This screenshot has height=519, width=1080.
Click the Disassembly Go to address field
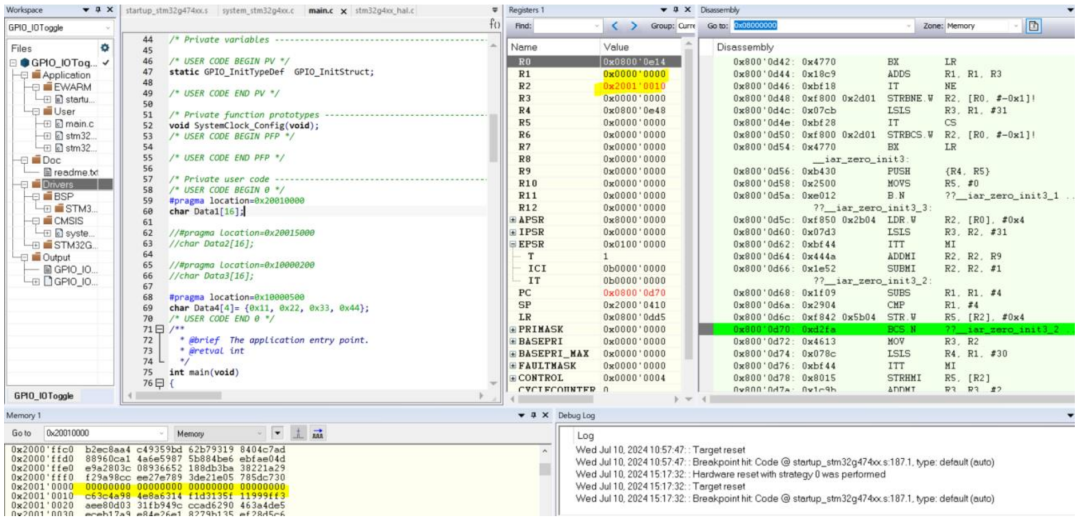[x=822, y=25]
